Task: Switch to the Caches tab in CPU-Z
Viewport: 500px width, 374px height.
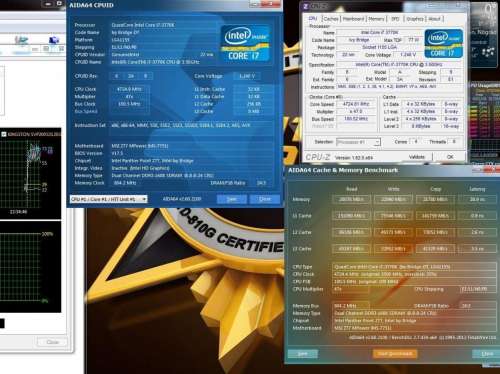Action: click(331, 19)
